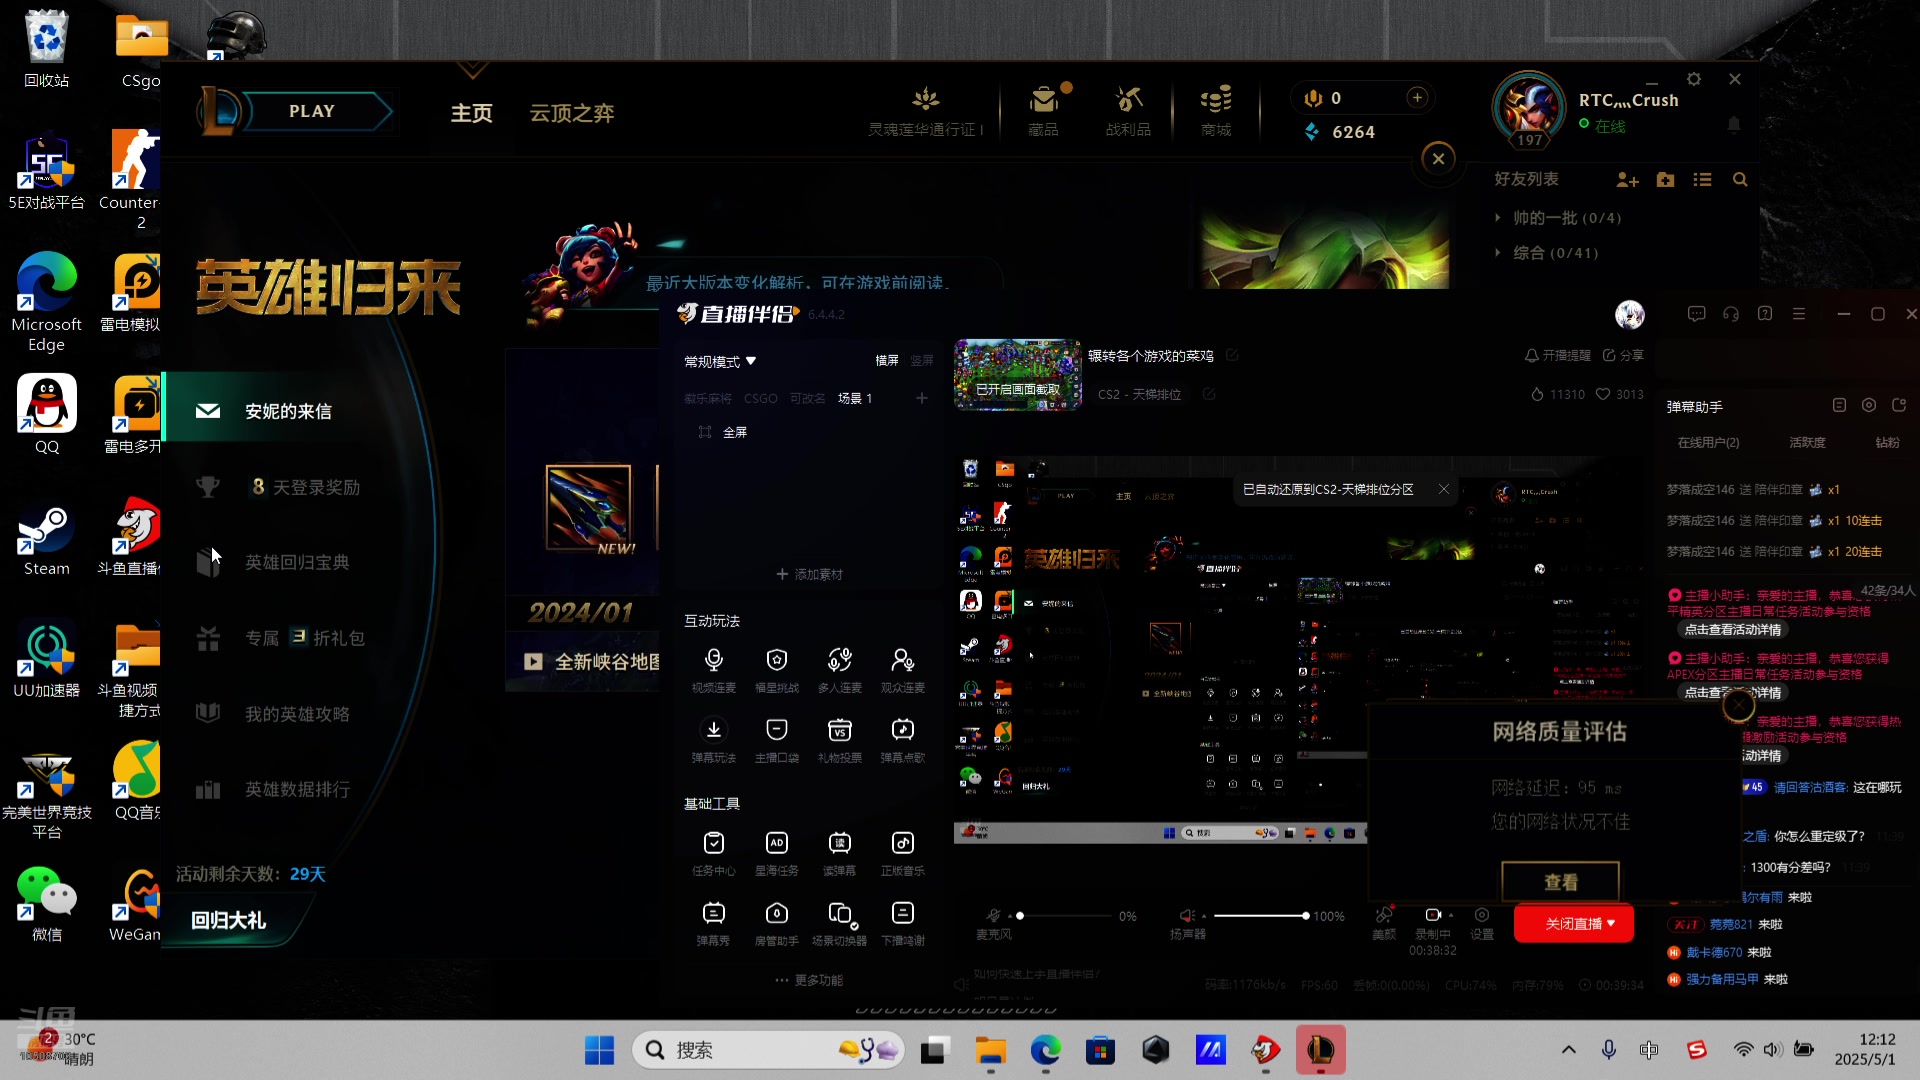Open 弹幕点歌 song request tool
Screen dimensions: 1920x1080
(902, 739)
